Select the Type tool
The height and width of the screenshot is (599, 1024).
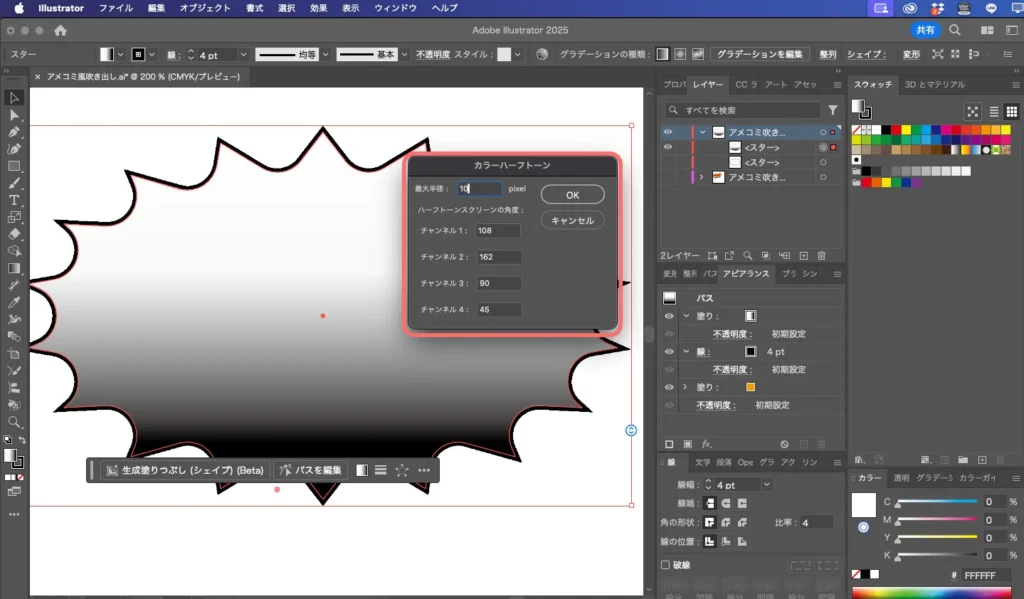14,200
